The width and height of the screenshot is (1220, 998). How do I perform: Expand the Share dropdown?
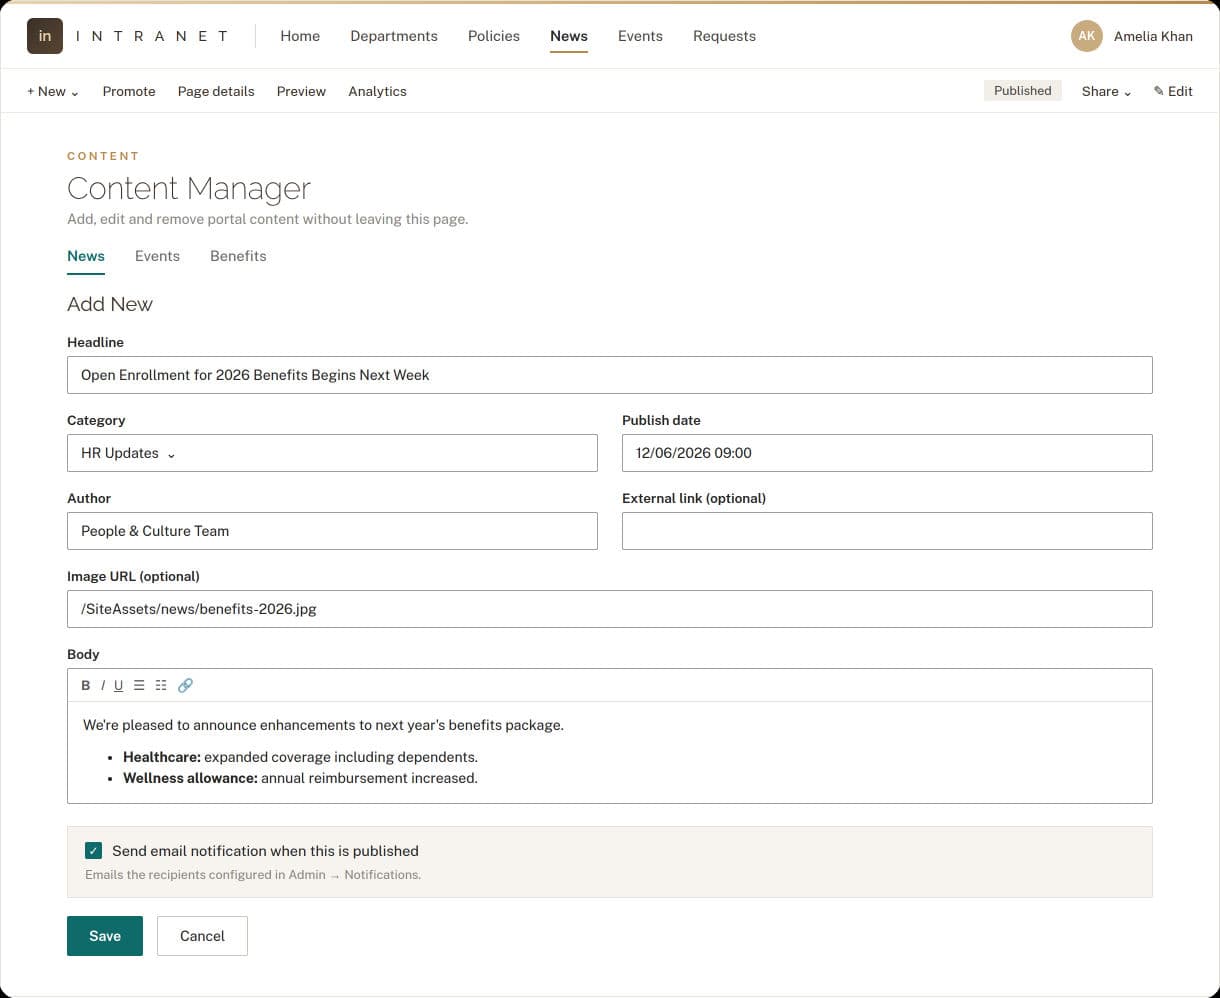point(1106,91)
